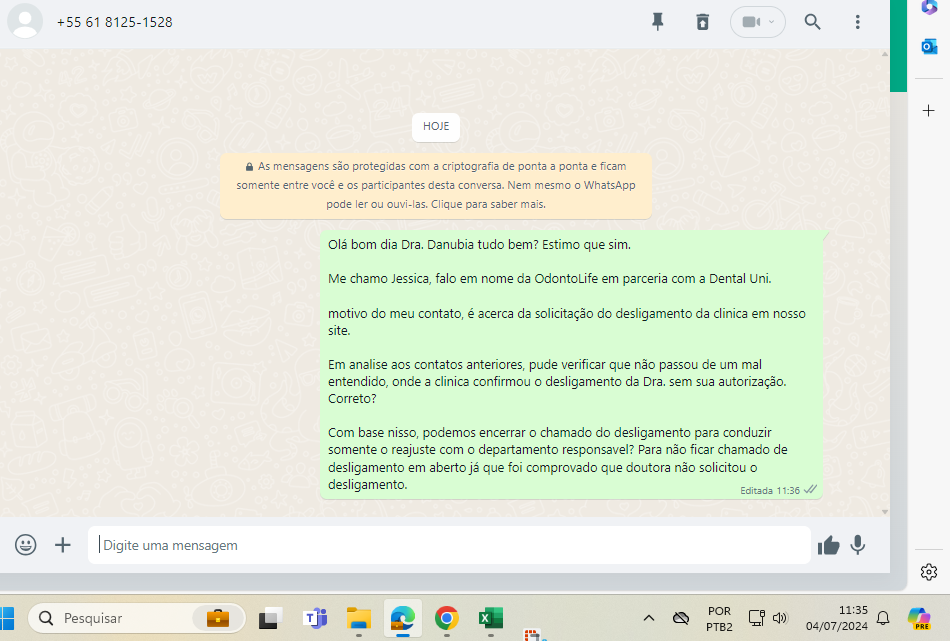
Task: Open Task View on the taskbar
Action: [270, 618]
